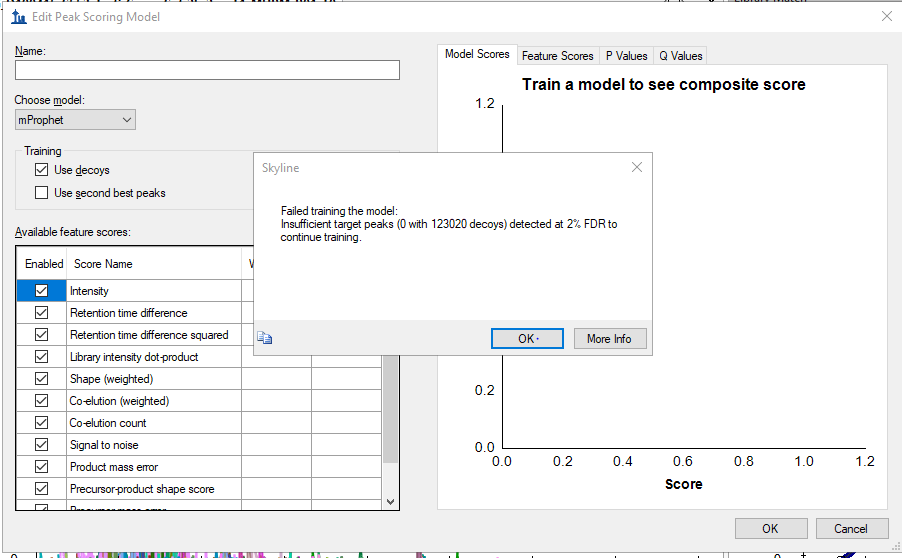Close the Edit Peak Scoring Model window
This screenshot has width=902, height=558.
point(886,16)
